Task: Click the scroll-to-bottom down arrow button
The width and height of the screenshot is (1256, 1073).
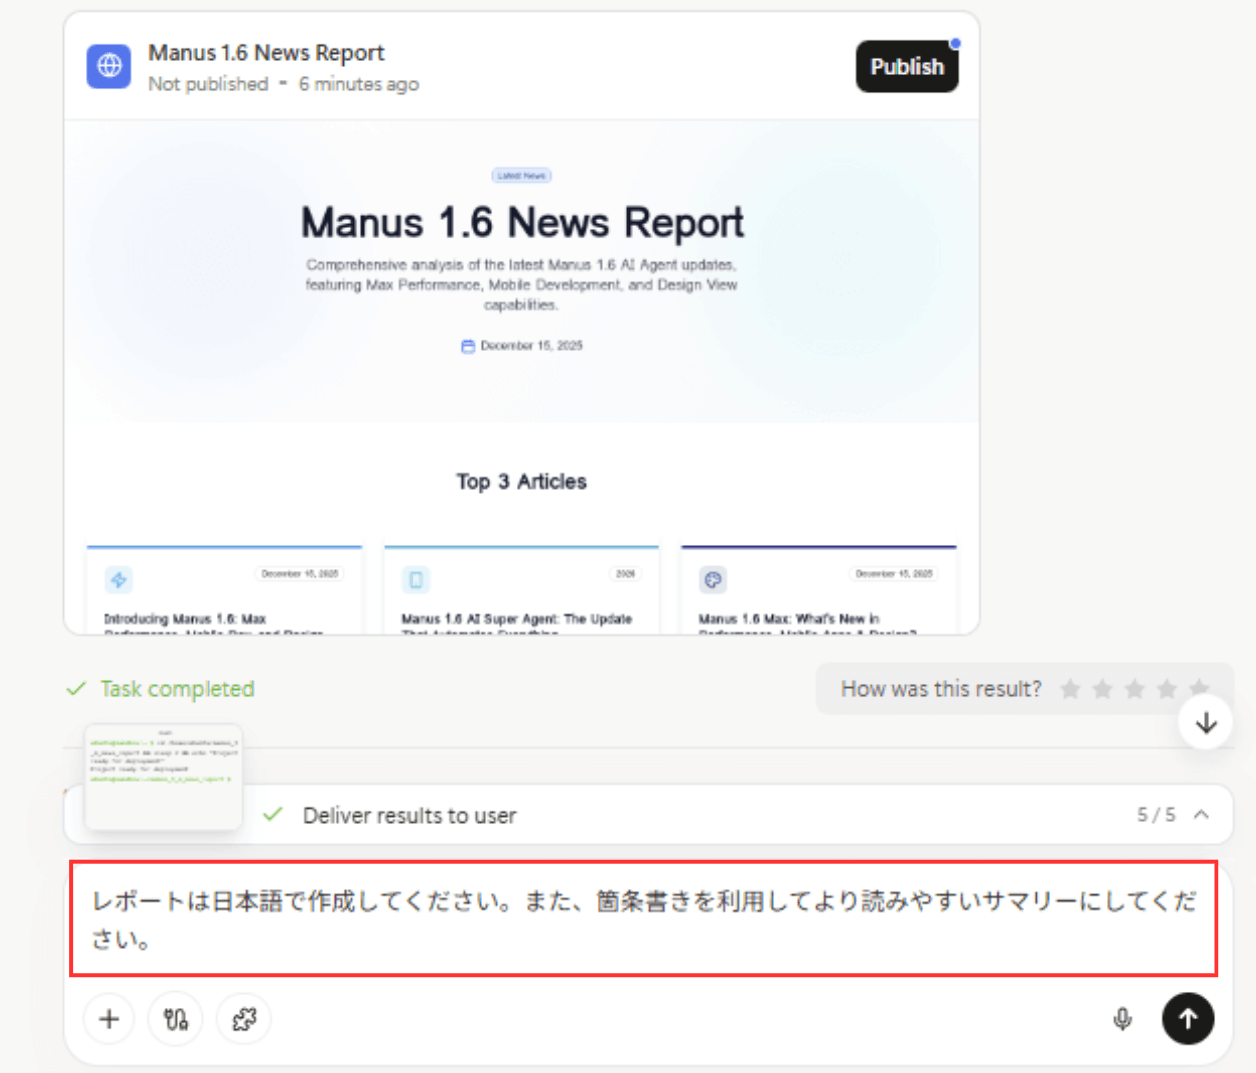Action: [1206, 723]
